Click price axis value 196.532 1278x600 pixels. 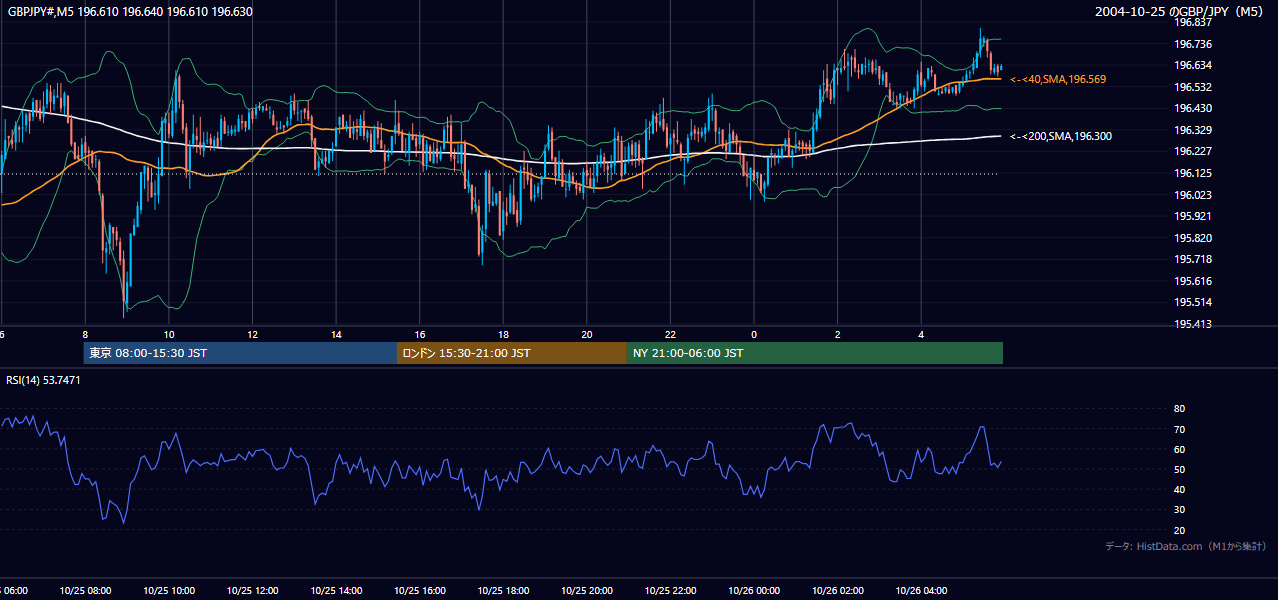click(x=1193, y=87)
